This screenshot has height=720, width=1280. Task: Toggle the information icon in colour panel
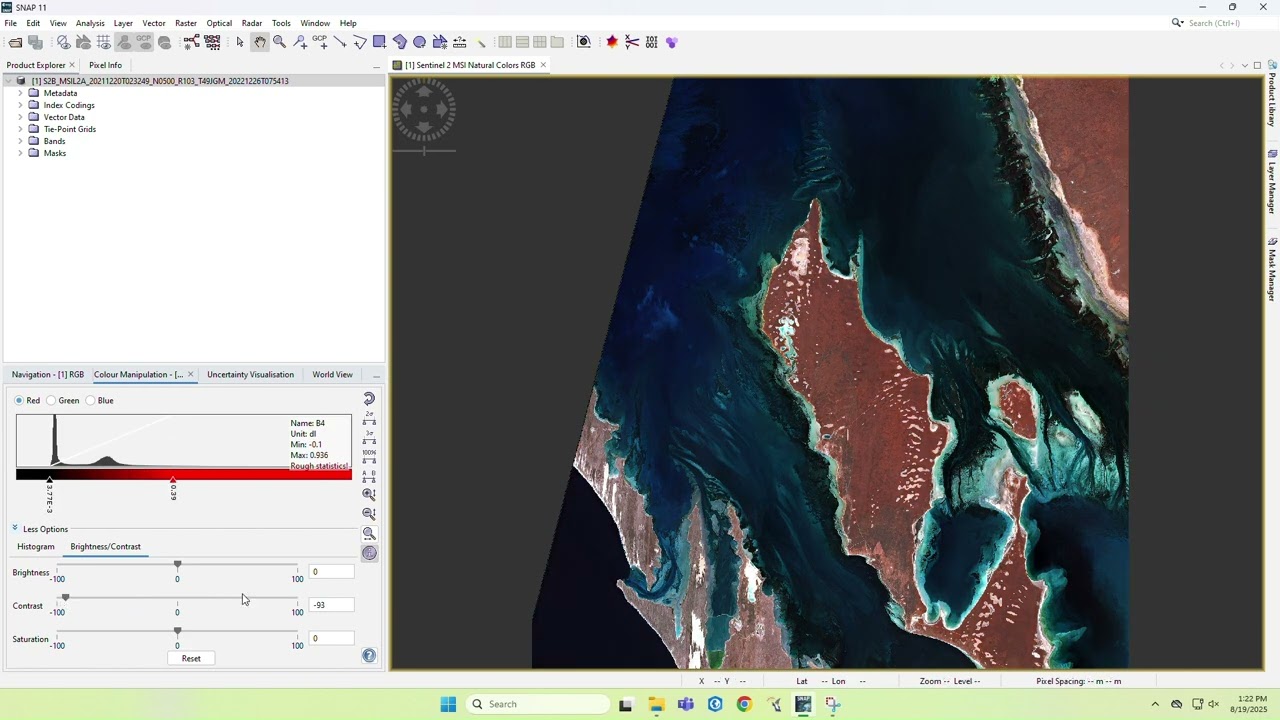click(x=369, y=553)
